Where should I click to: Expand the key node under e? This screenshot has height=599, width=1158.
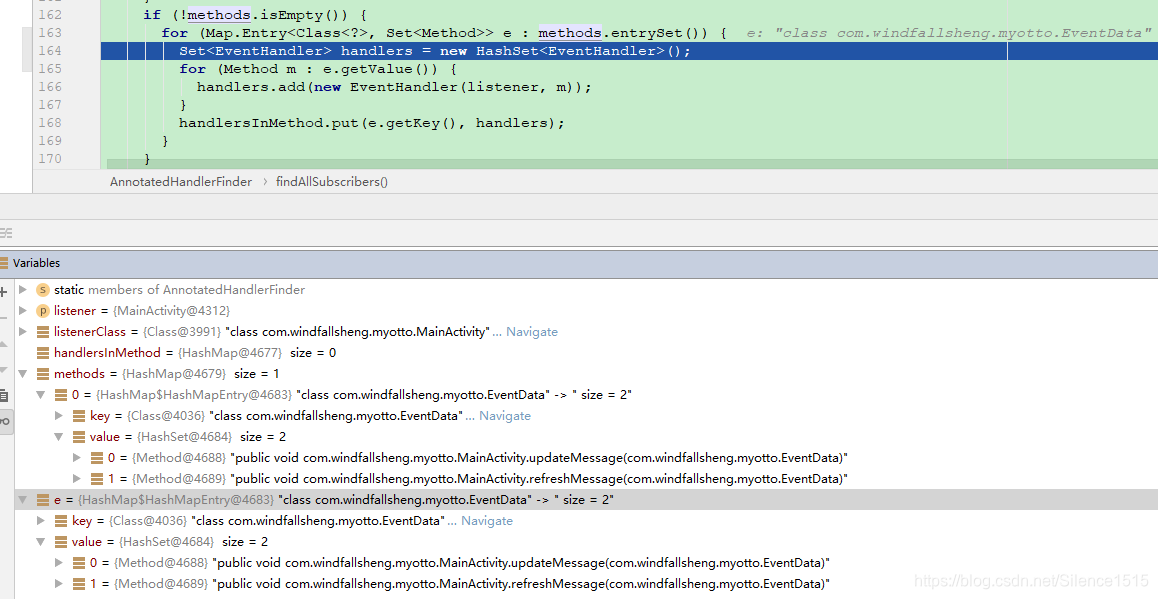point(41,521)
